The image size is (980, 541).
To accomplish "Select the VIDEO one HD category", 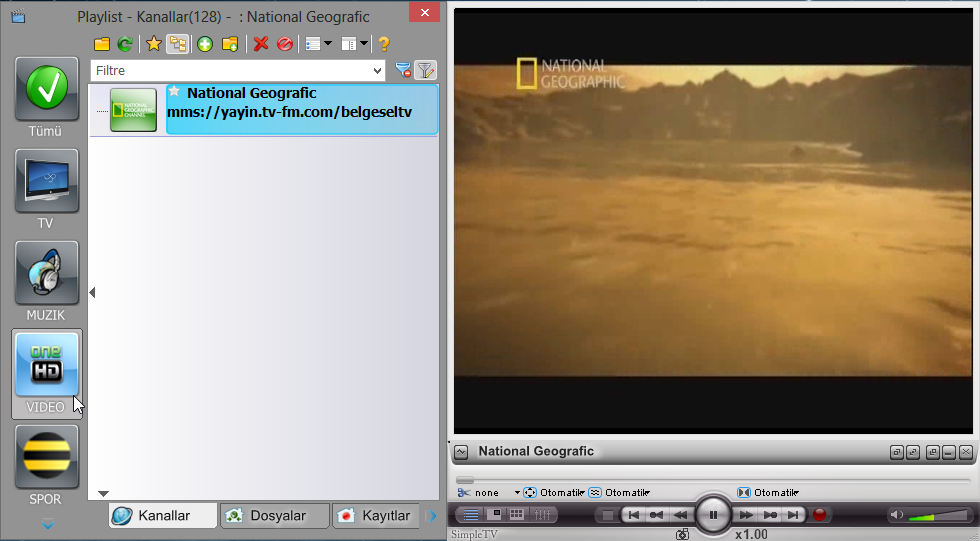I will click(46, 365).
